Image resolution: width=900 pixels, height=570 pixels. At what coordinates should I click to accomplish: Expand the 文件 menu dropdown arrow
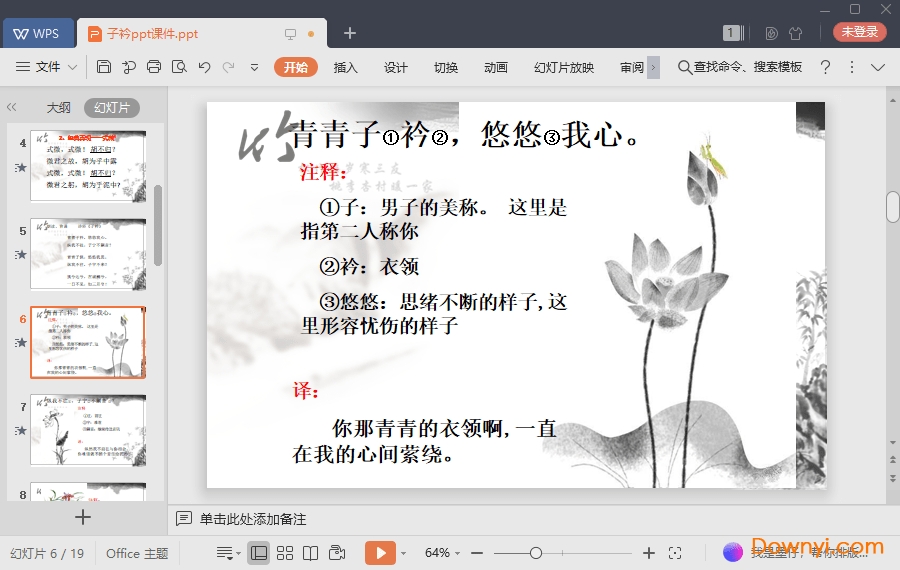(73, 67)
